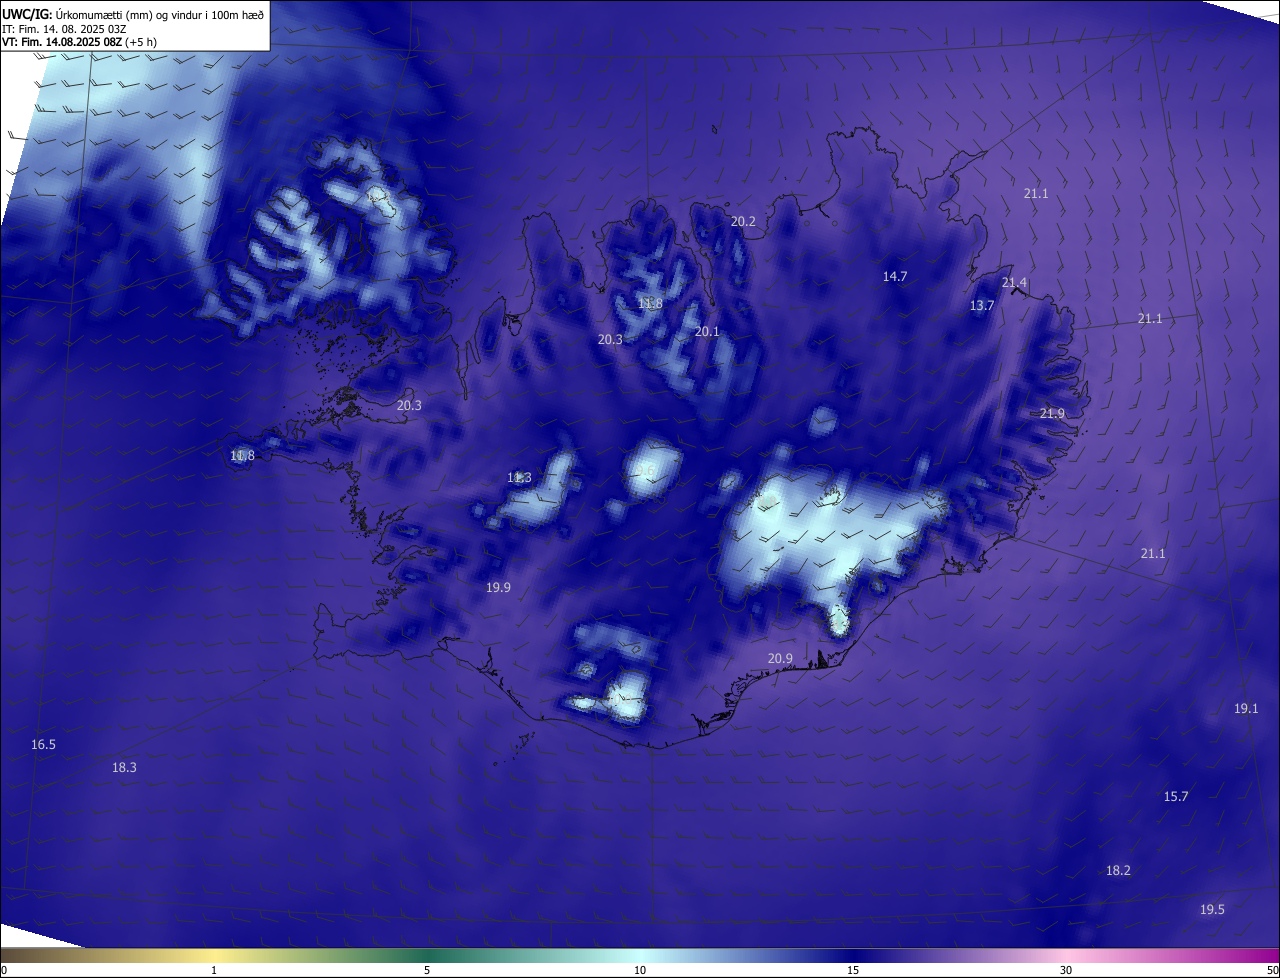The height and width of the screenshot is (978, 1280).
Task: Click the color scale label 50
Action: 1272,970
